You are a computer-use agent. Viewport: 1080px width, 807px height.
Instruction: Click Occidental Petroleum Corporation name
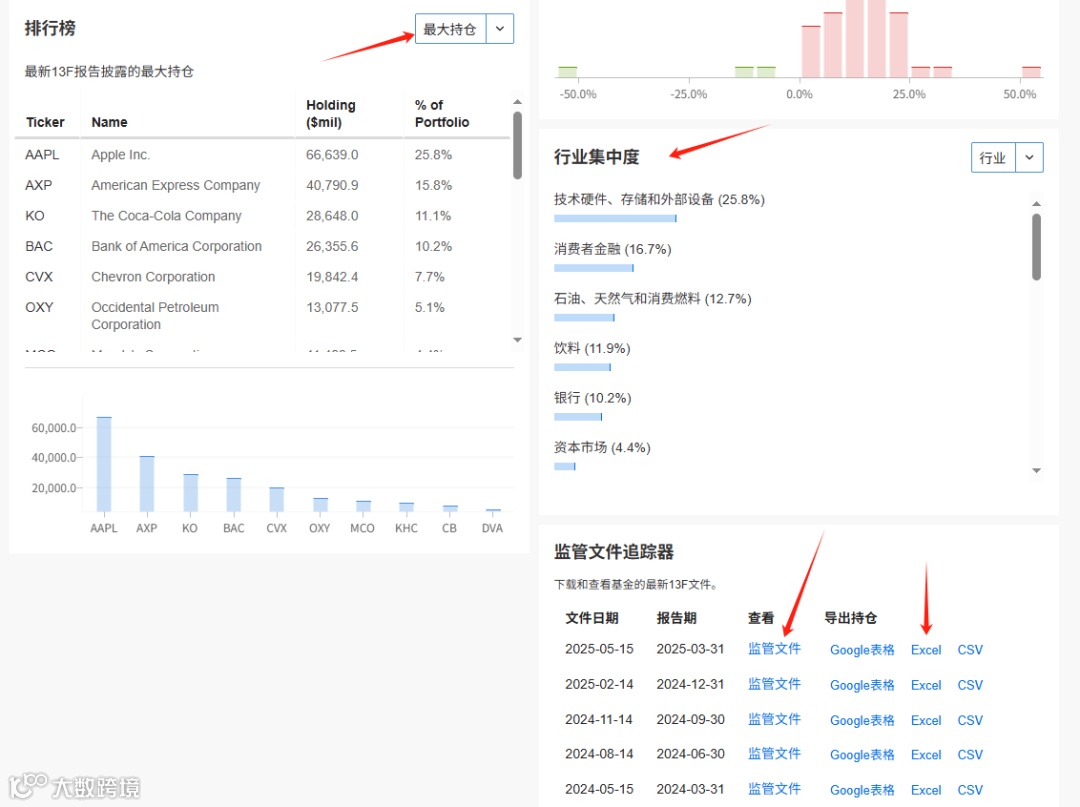tap(155, 315)
